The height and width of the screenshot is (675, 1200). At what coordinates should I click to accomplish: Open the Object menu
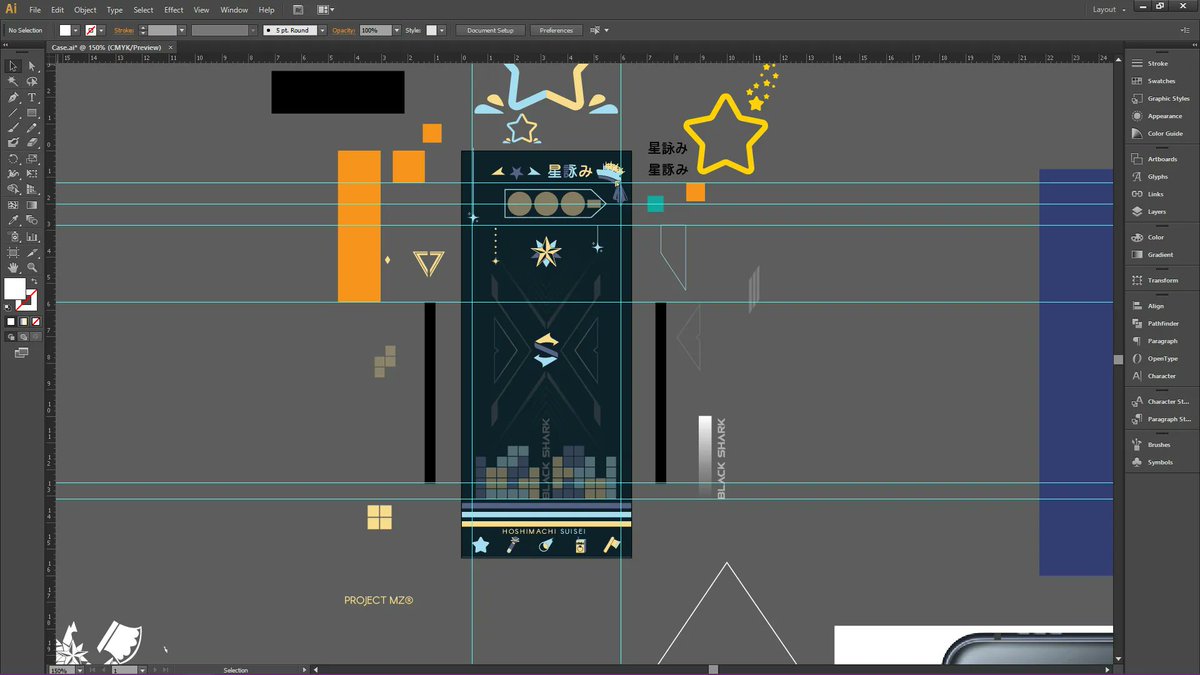[85, 9]
